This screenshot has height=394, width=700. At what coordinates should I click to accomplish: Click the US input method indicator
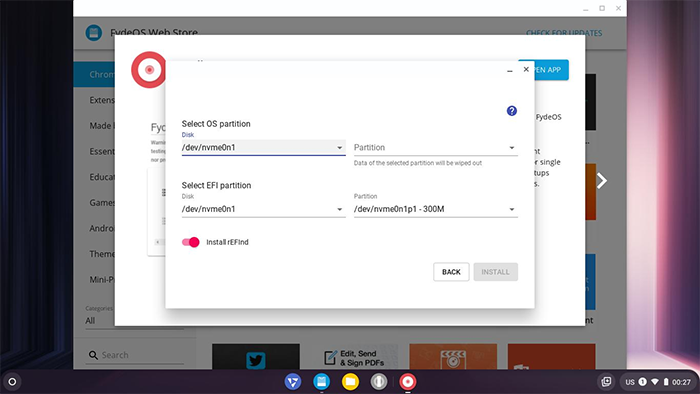[x=630, y=382]
